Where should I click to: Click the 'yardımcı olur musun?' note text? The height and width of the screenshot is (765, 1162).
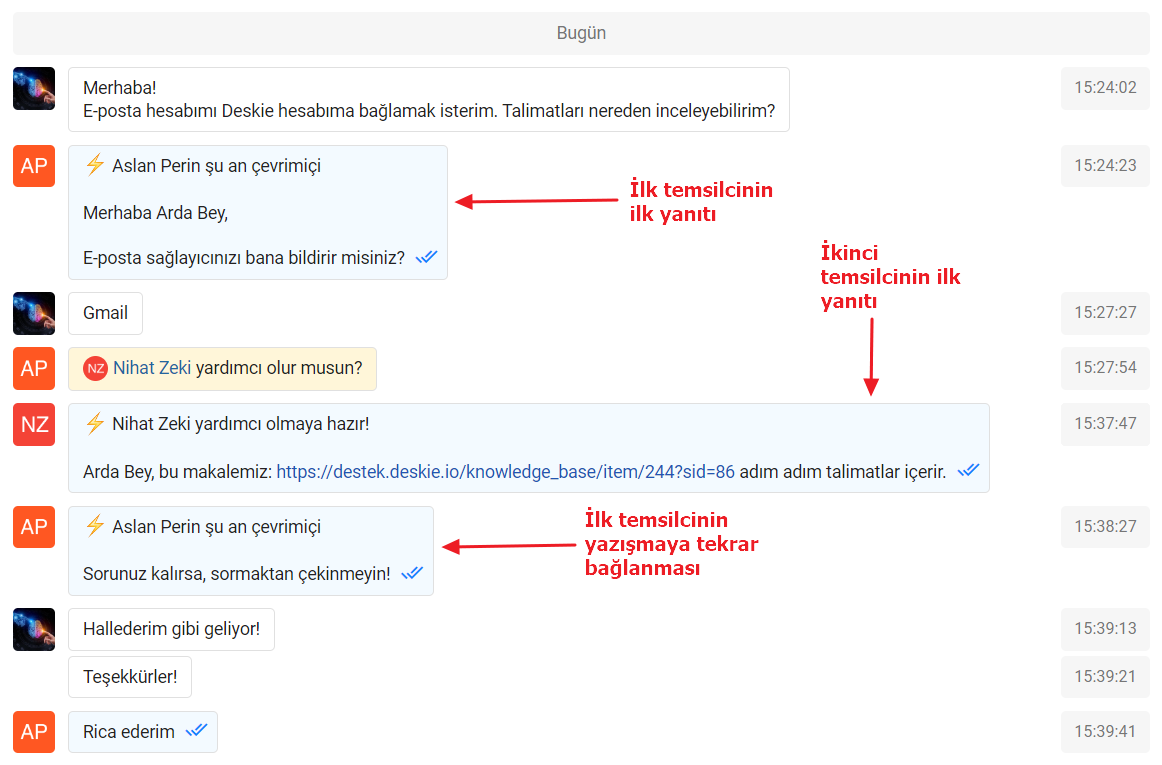pyautogui.click(x=279, y=368)
